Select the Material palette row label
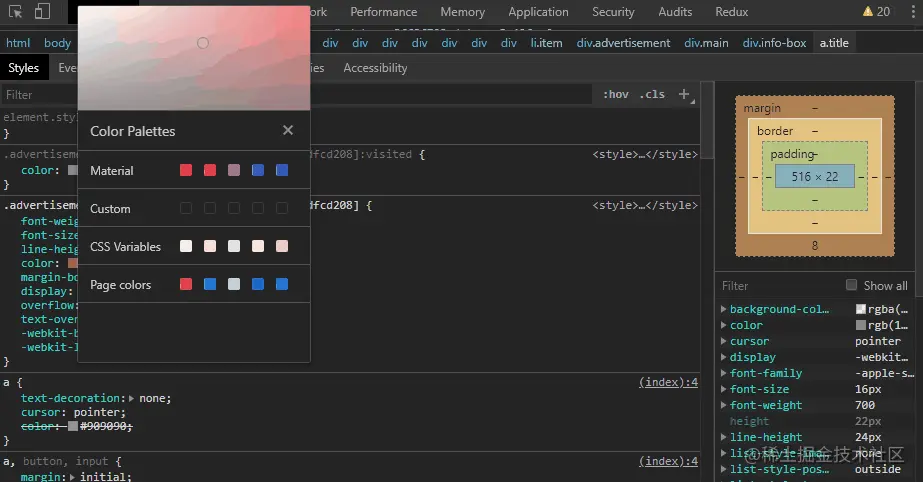 [112, 171]
